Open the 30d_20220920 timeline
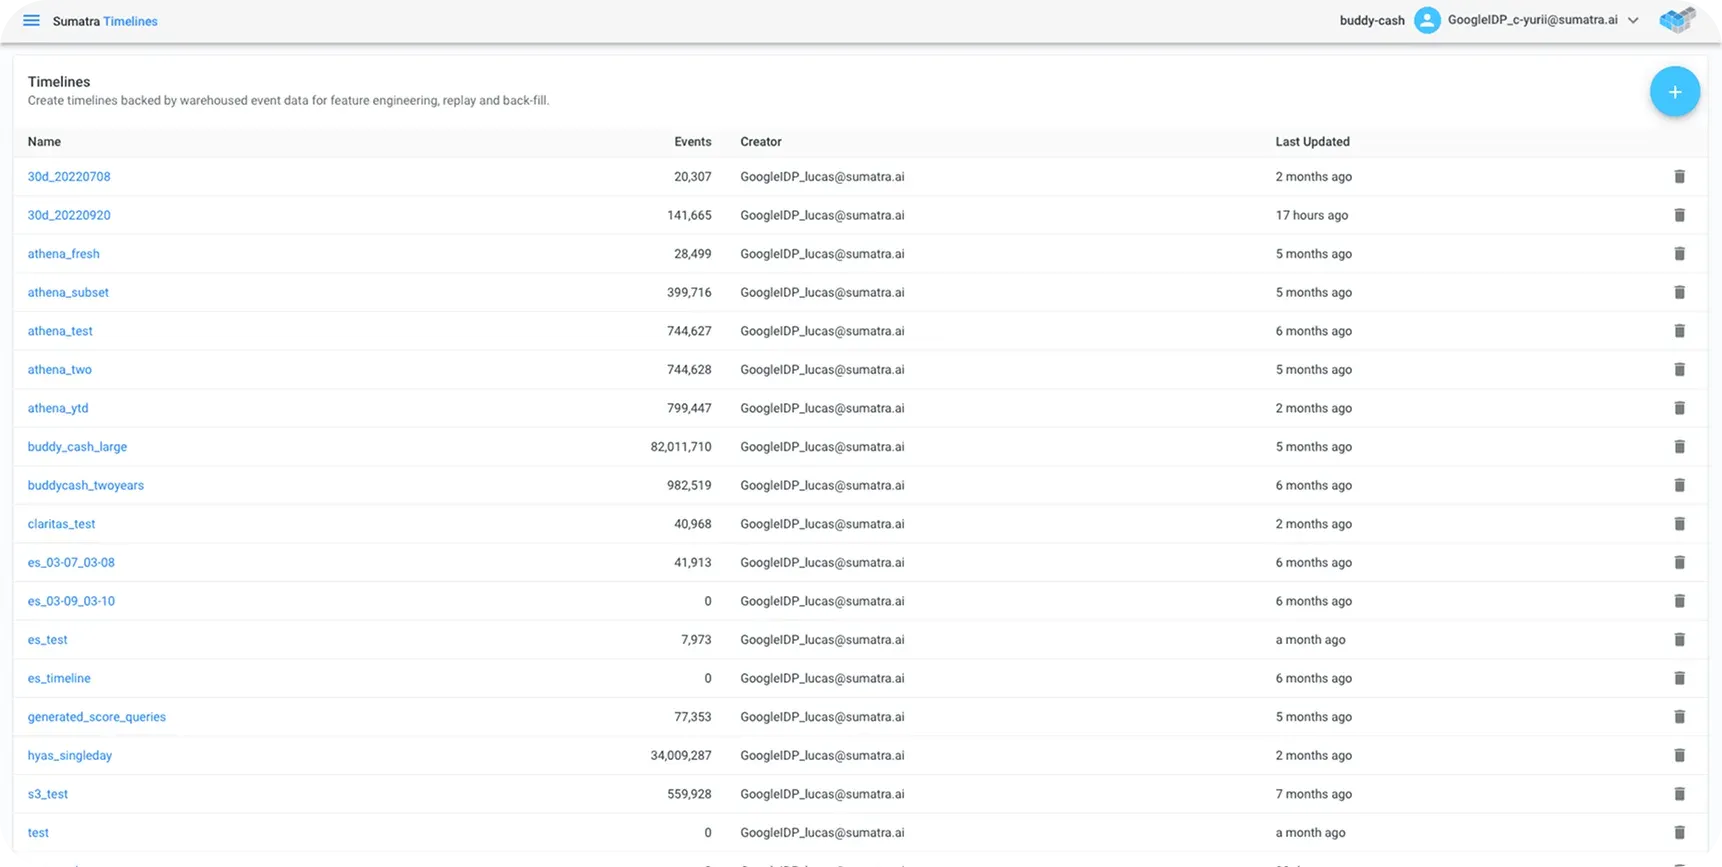The height and width of the screenshot is (867, 1722). tap(69, 215)
